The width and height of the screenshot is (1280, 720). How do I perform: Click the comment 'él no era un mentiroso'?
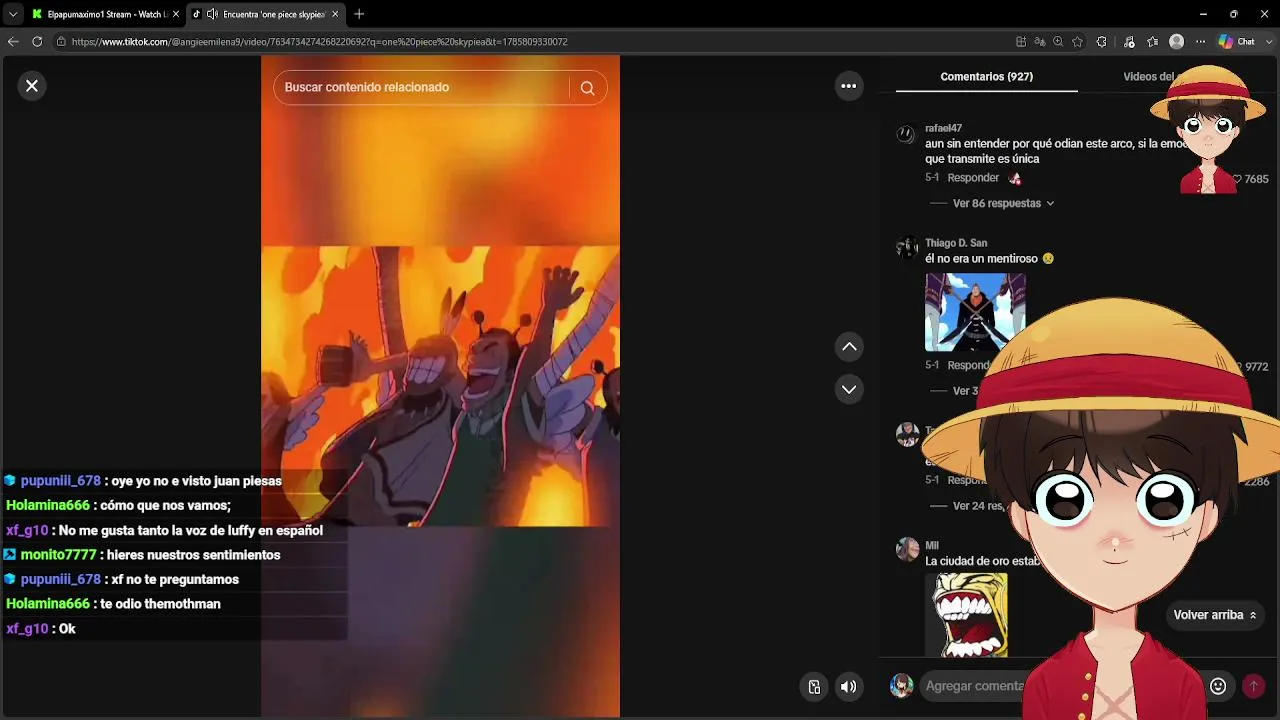click(983, 259)
